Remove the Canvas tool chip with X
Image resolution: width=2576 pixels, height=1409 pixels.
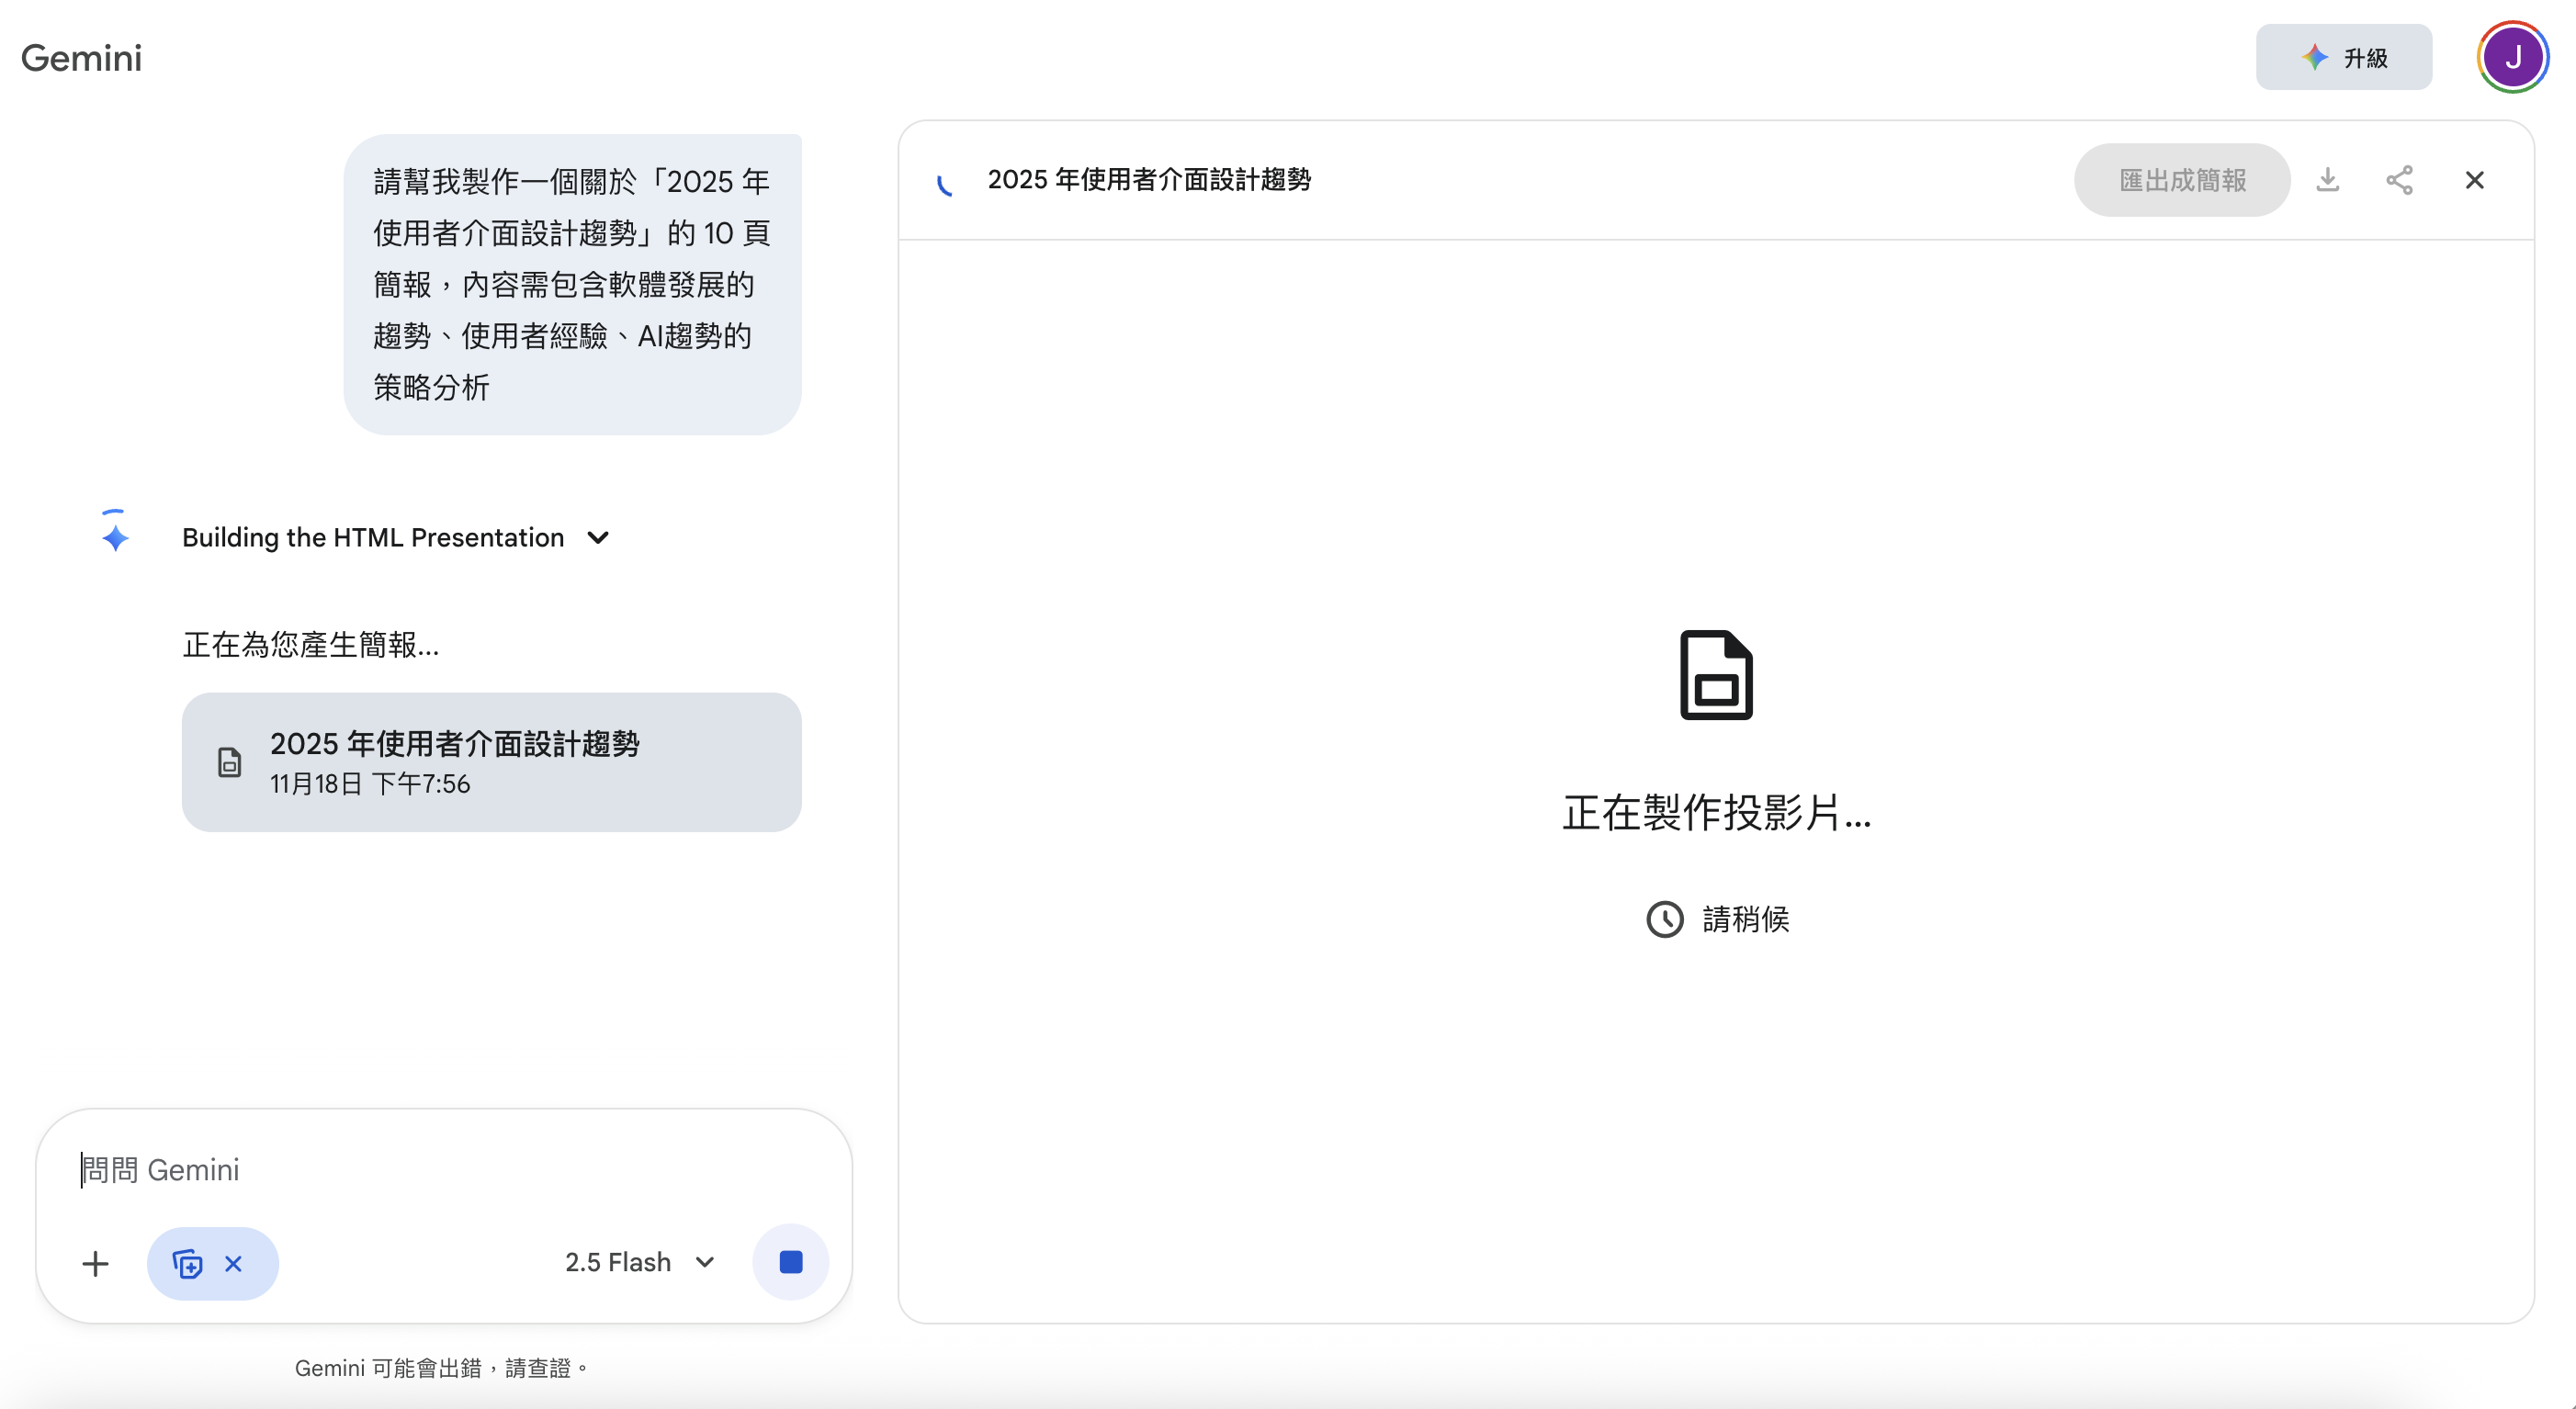(233, 1263)
